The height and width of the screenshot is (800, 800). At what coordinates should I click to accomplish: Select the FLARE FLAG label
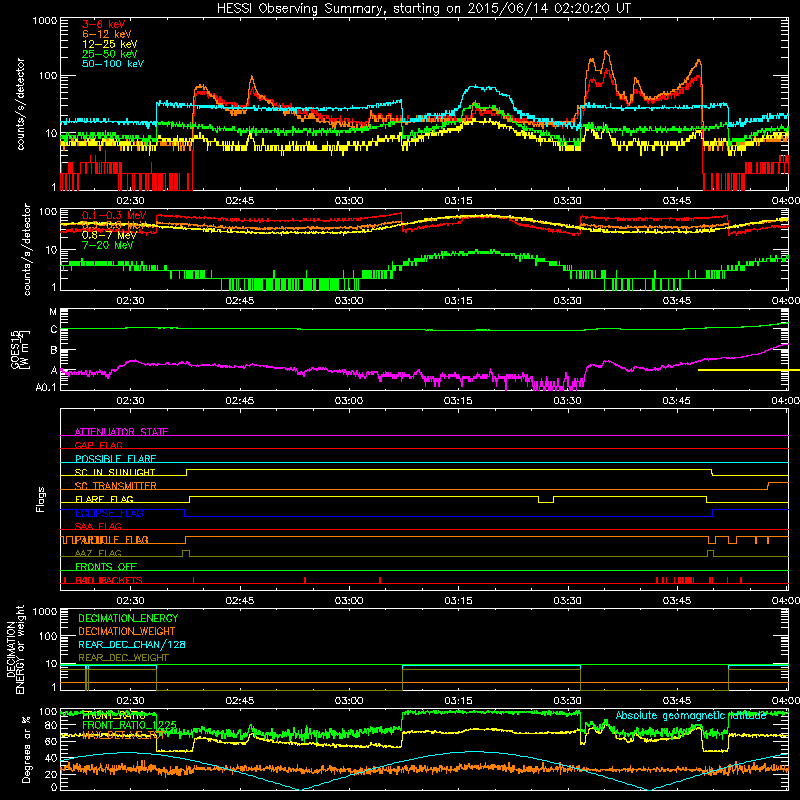coord(104,499)
